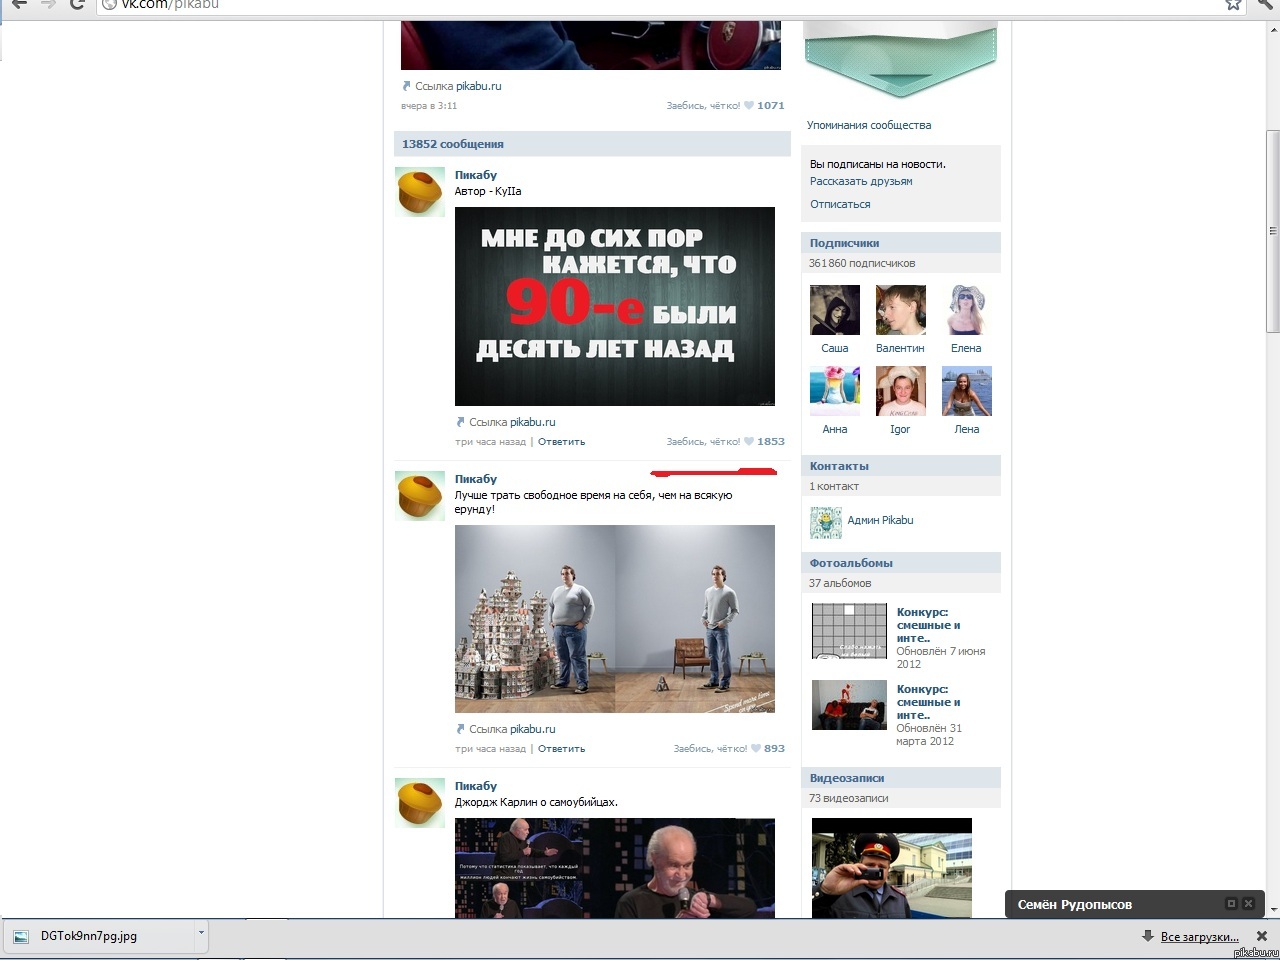This screenshot has height=960, width=1280.
Task: Open Пикабу muffin avatar on 90-е post
Action: point(420,192)
